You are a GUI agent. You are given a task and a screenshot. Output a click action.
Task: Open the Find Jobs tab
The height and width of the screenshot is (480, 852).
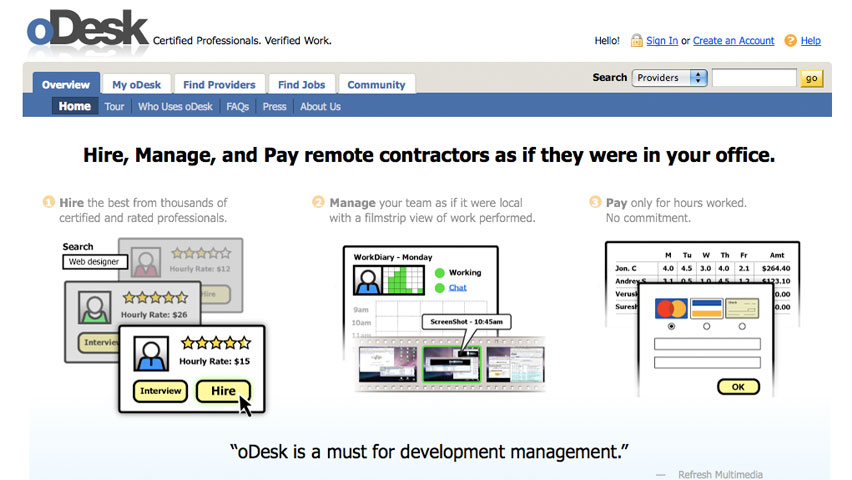coord(302,84)
